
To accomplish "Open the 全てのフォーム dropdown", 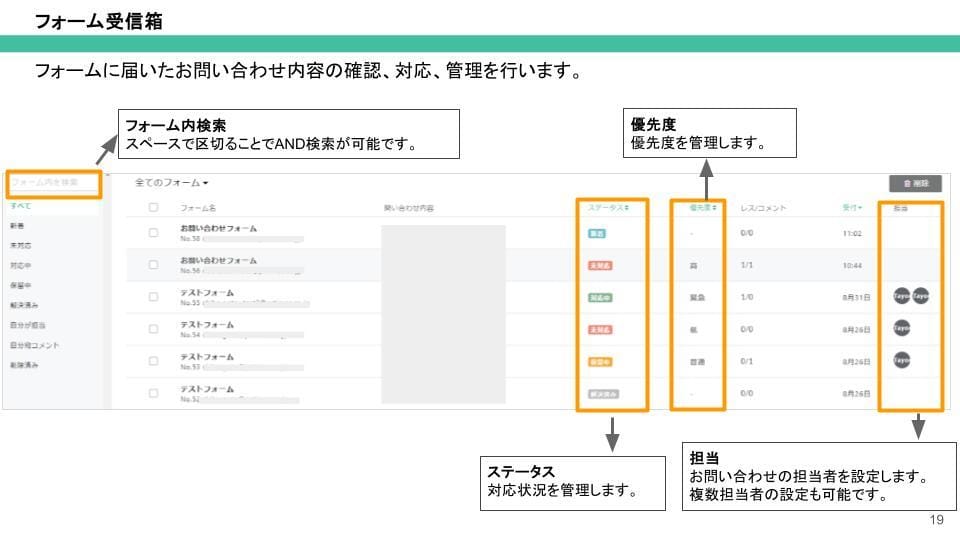I will coord(172,183).
